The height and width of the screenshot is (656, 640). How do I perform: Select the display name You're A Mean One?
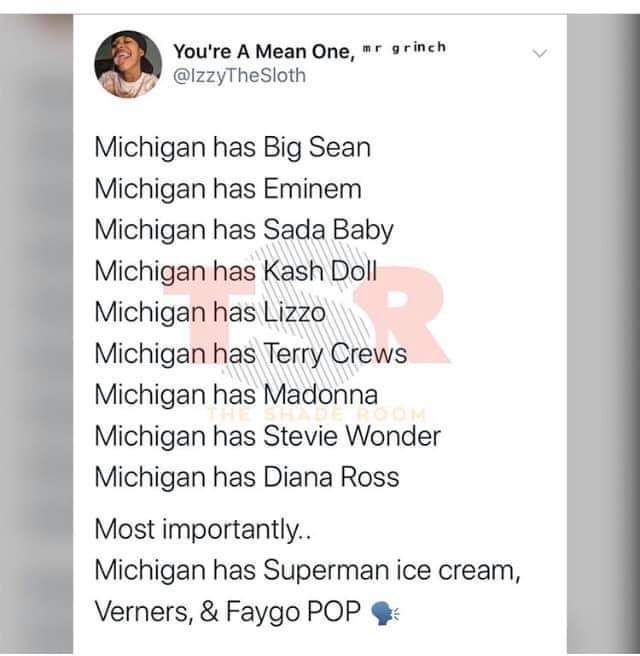coord(264,51)
